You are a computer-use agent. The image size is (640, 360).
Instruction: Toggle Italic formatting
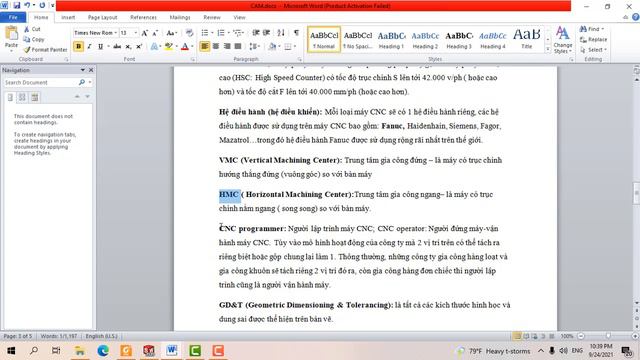point(89,47)
